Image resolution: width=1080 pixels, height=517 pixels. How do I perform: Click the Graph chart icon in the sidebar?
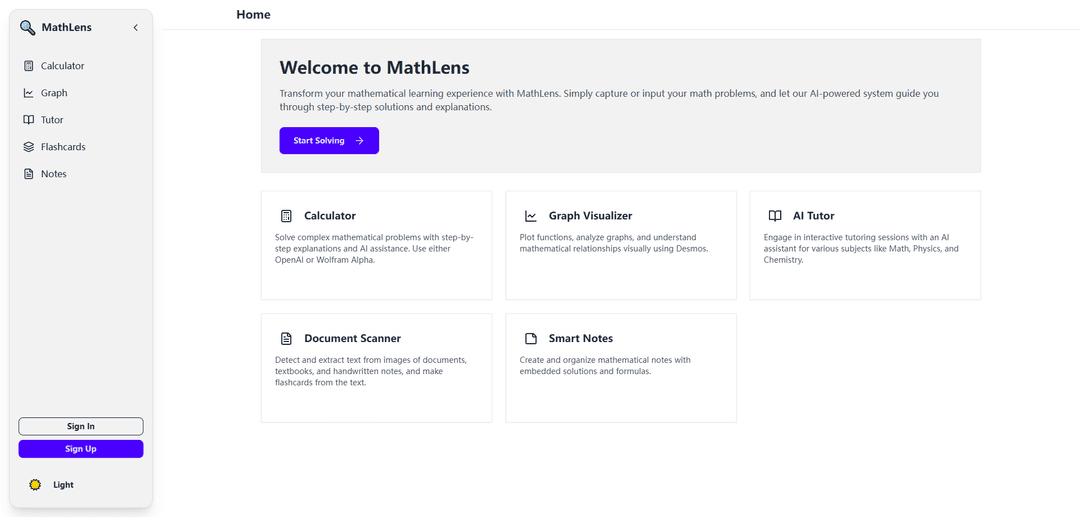tap(28, 93)
